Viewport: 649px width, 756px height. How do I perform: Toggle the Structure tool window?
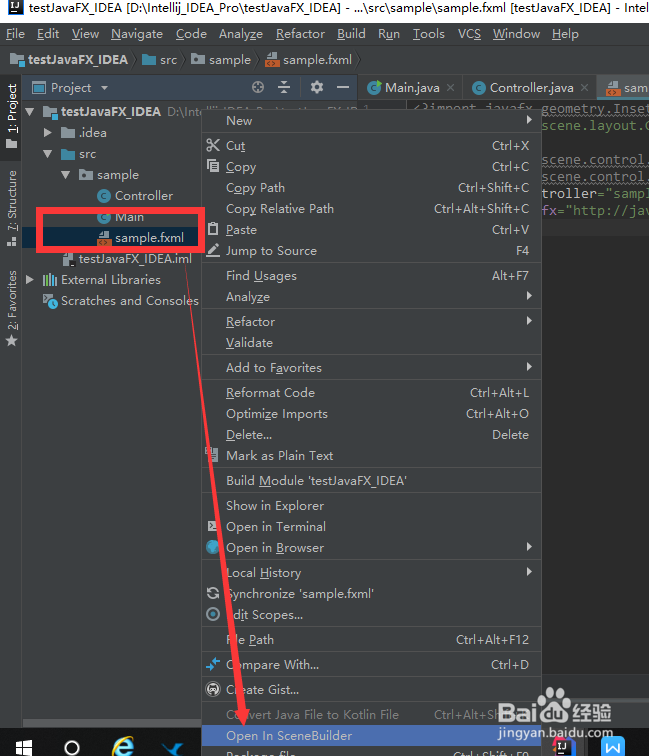point(12,208)
